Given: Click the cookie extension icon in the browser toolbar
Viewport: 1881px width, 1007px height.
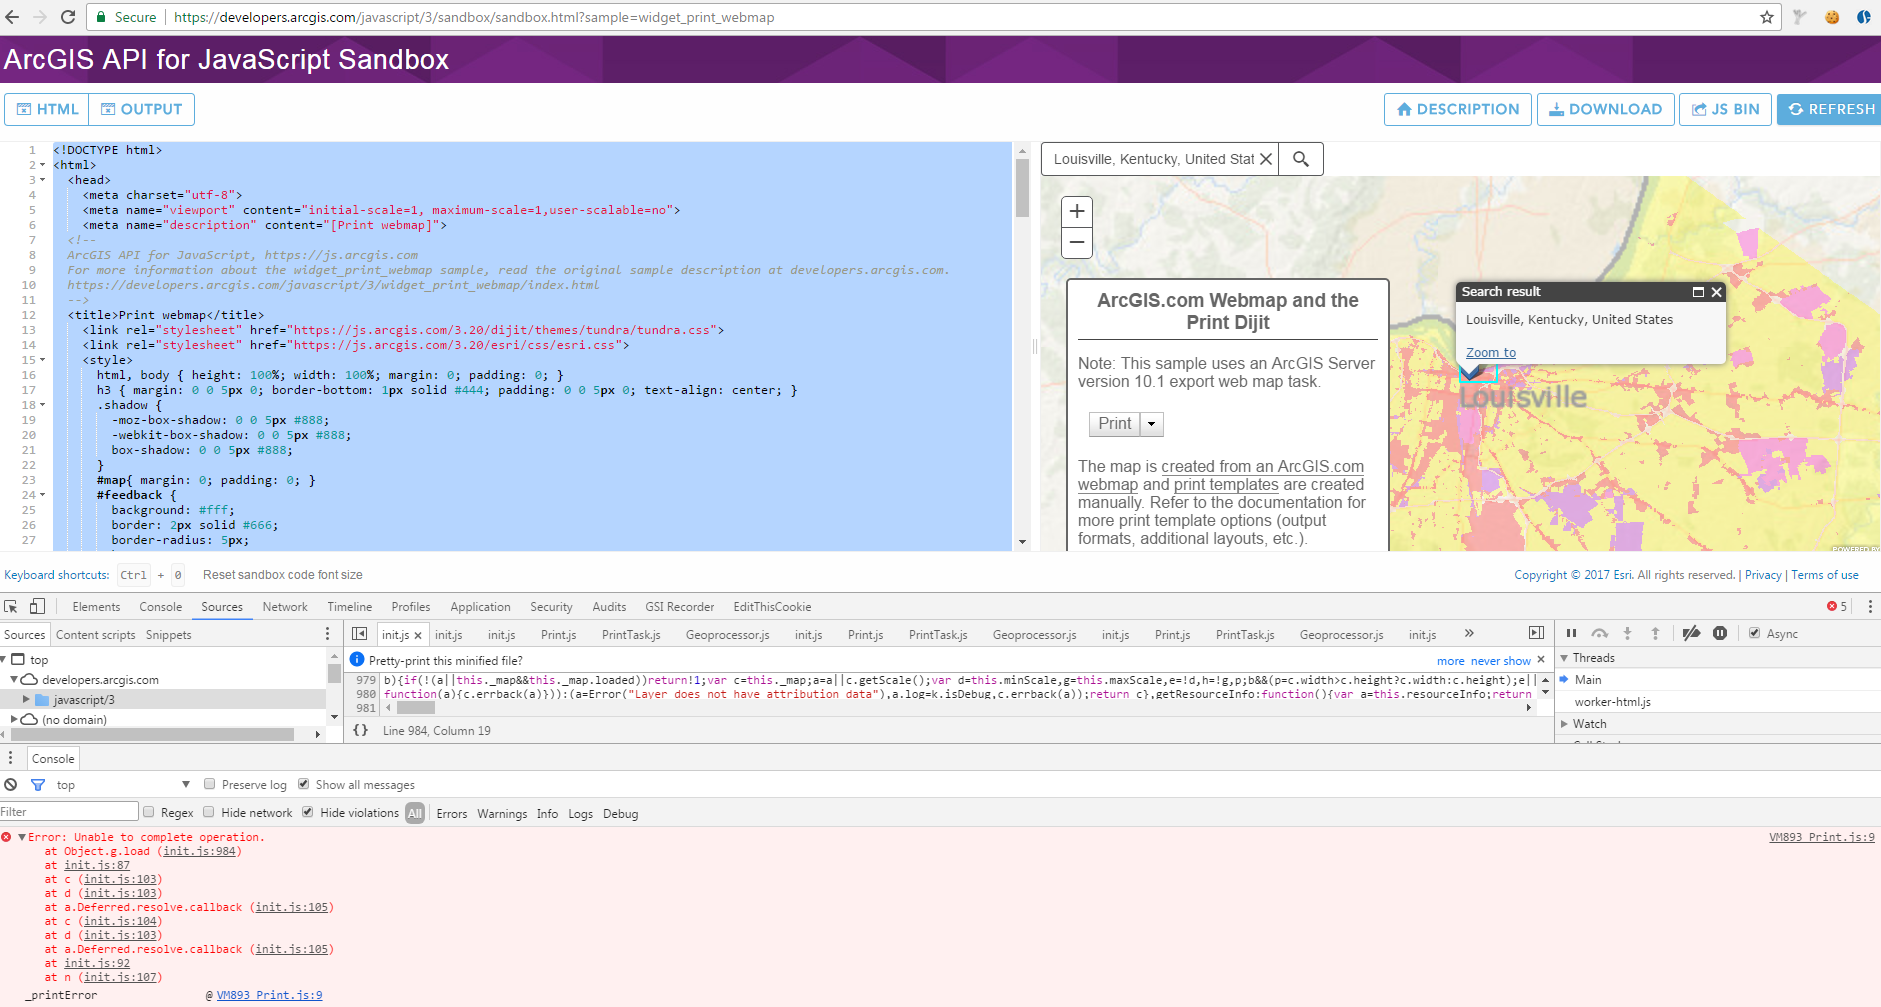Looking at the screenshot, I should pos(1832,17).
